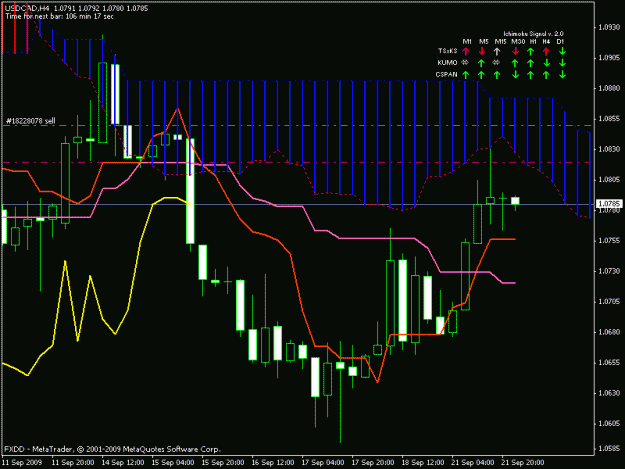Click the KUMO H4 green down arrow

click(546, 63)
